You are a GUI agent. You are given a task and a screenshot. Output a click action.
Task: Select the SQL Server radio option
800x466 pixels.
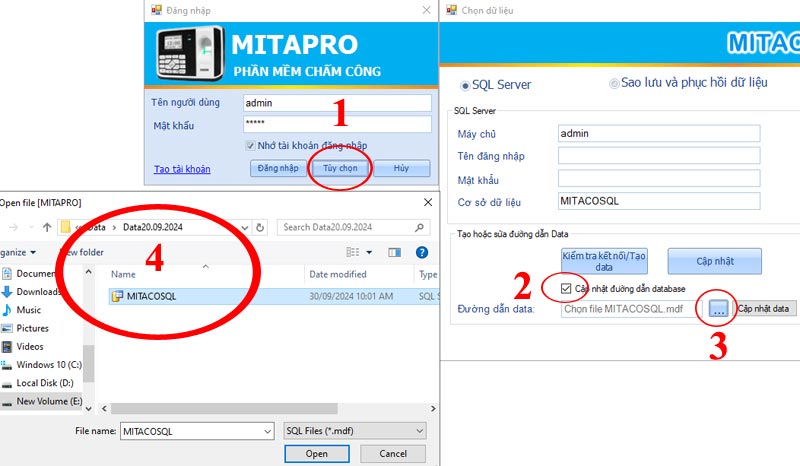click(464, 85)
